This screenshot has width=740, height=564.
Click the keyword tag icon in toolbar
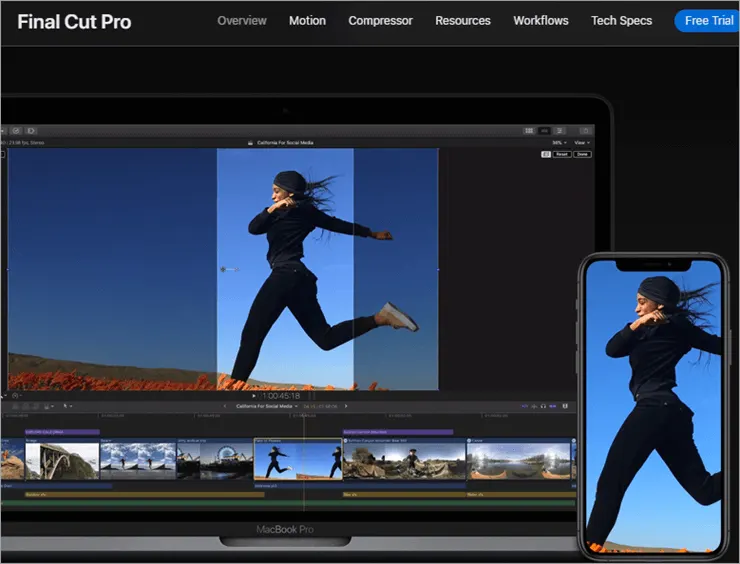pos(31,131)
